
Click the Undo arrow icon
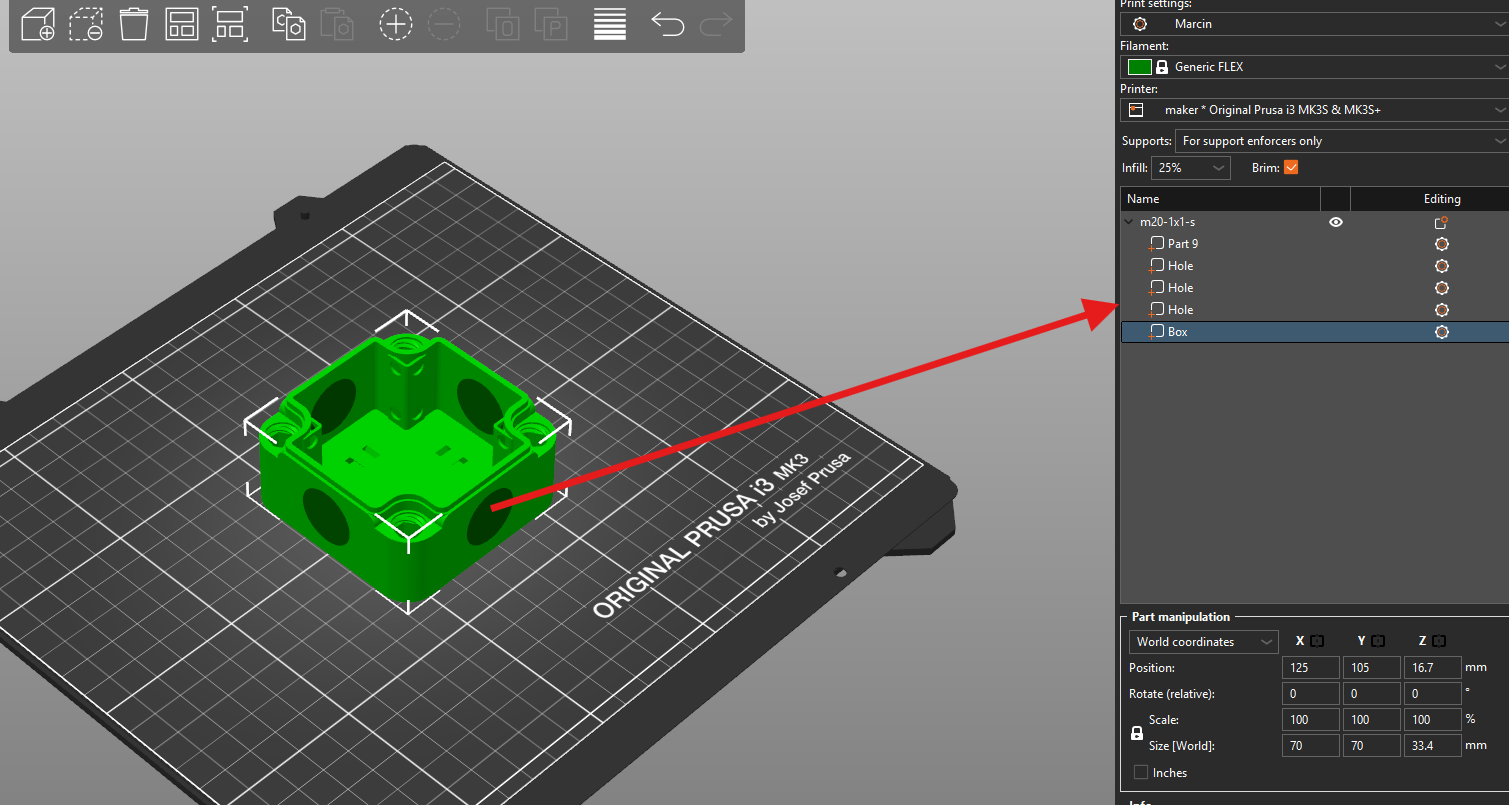[x=667, y=24]
